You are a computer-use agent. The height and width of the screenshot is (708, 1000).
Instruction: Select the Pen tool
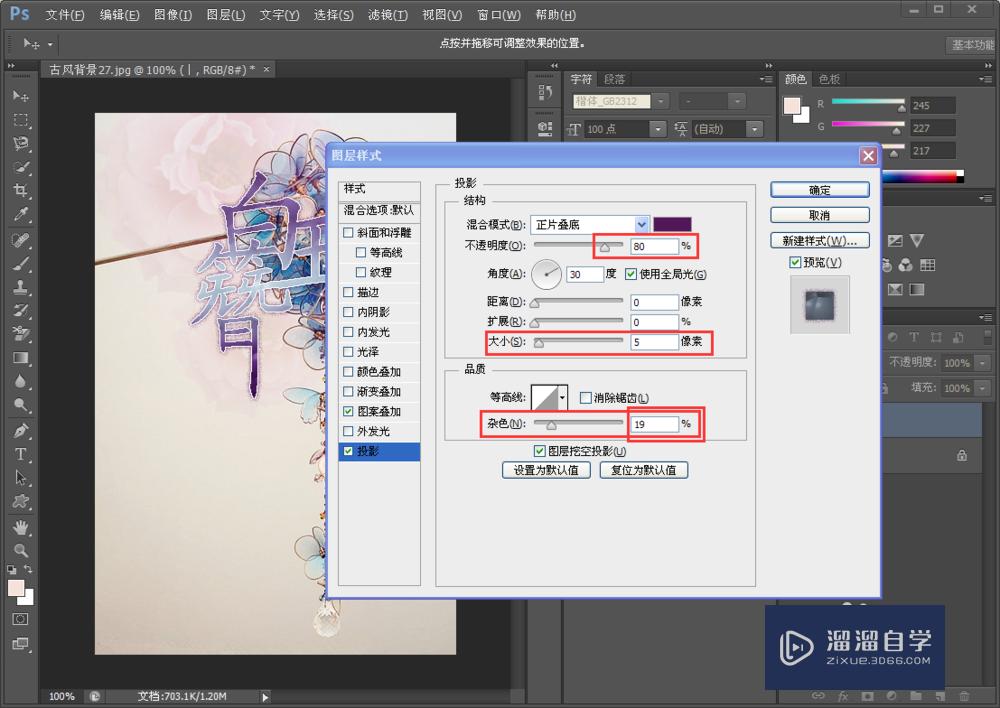coord(20,431)
